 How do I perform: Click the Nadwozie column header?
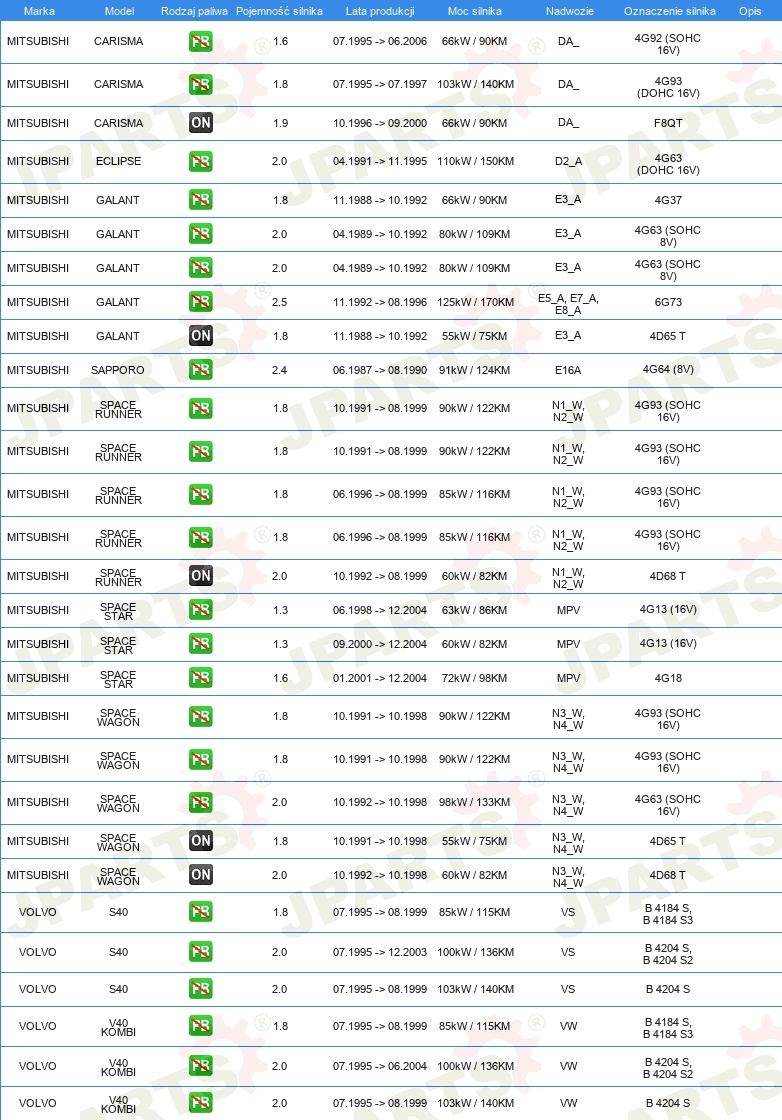[569, 11]
